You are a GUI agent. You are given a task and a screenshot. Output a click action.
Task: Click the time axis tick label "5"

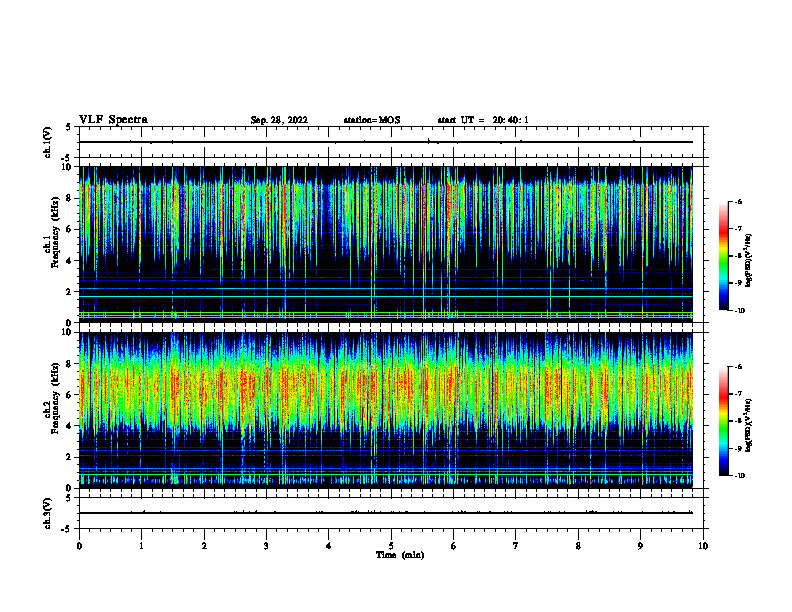(x=391, y=546)
